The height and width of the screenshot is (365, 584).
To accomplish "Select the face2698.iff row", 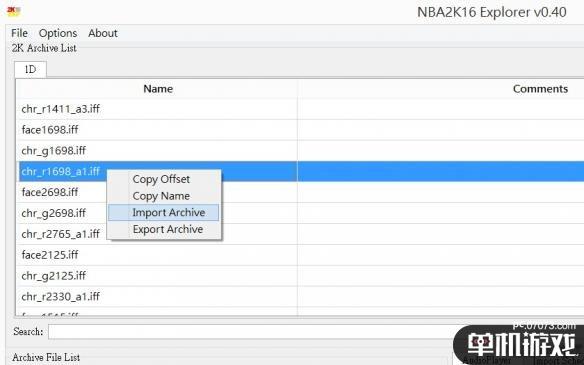I will (300, 192).
